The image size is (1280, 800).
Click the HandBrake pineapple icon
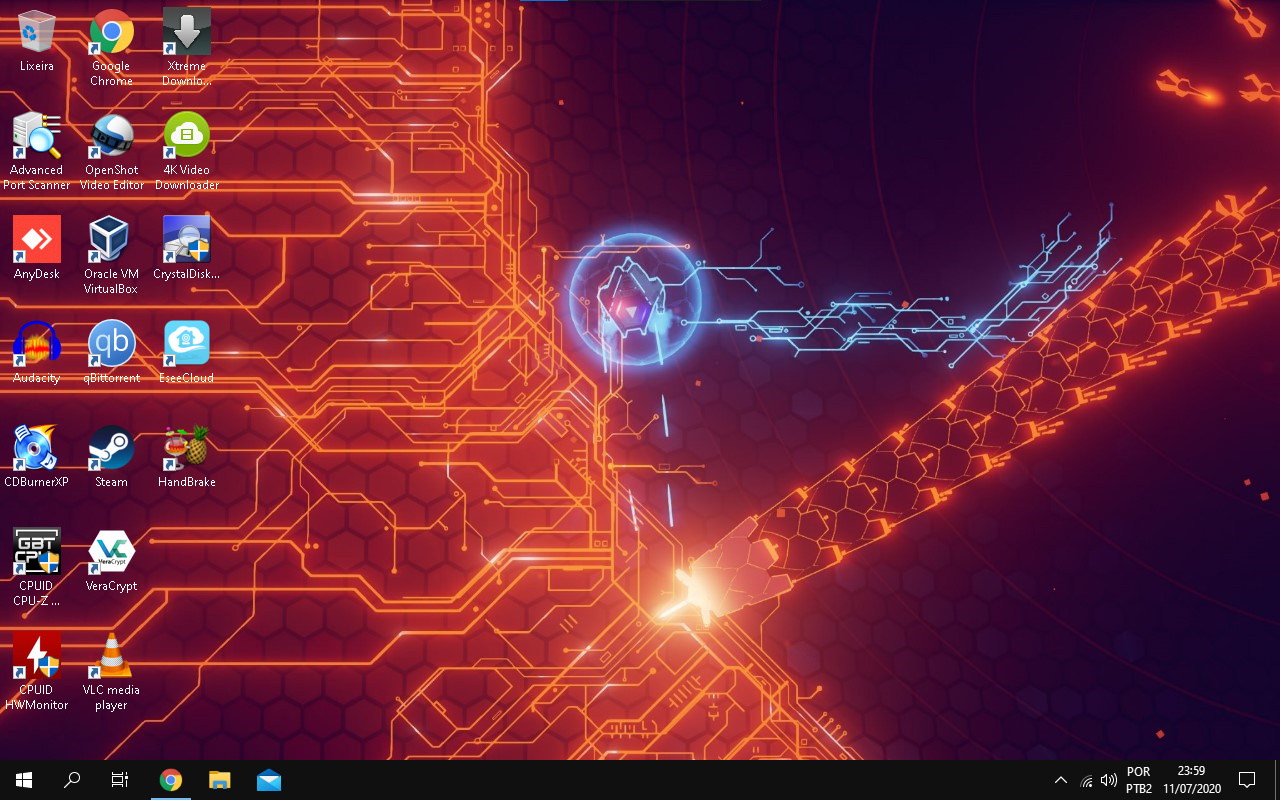point(187,449)
